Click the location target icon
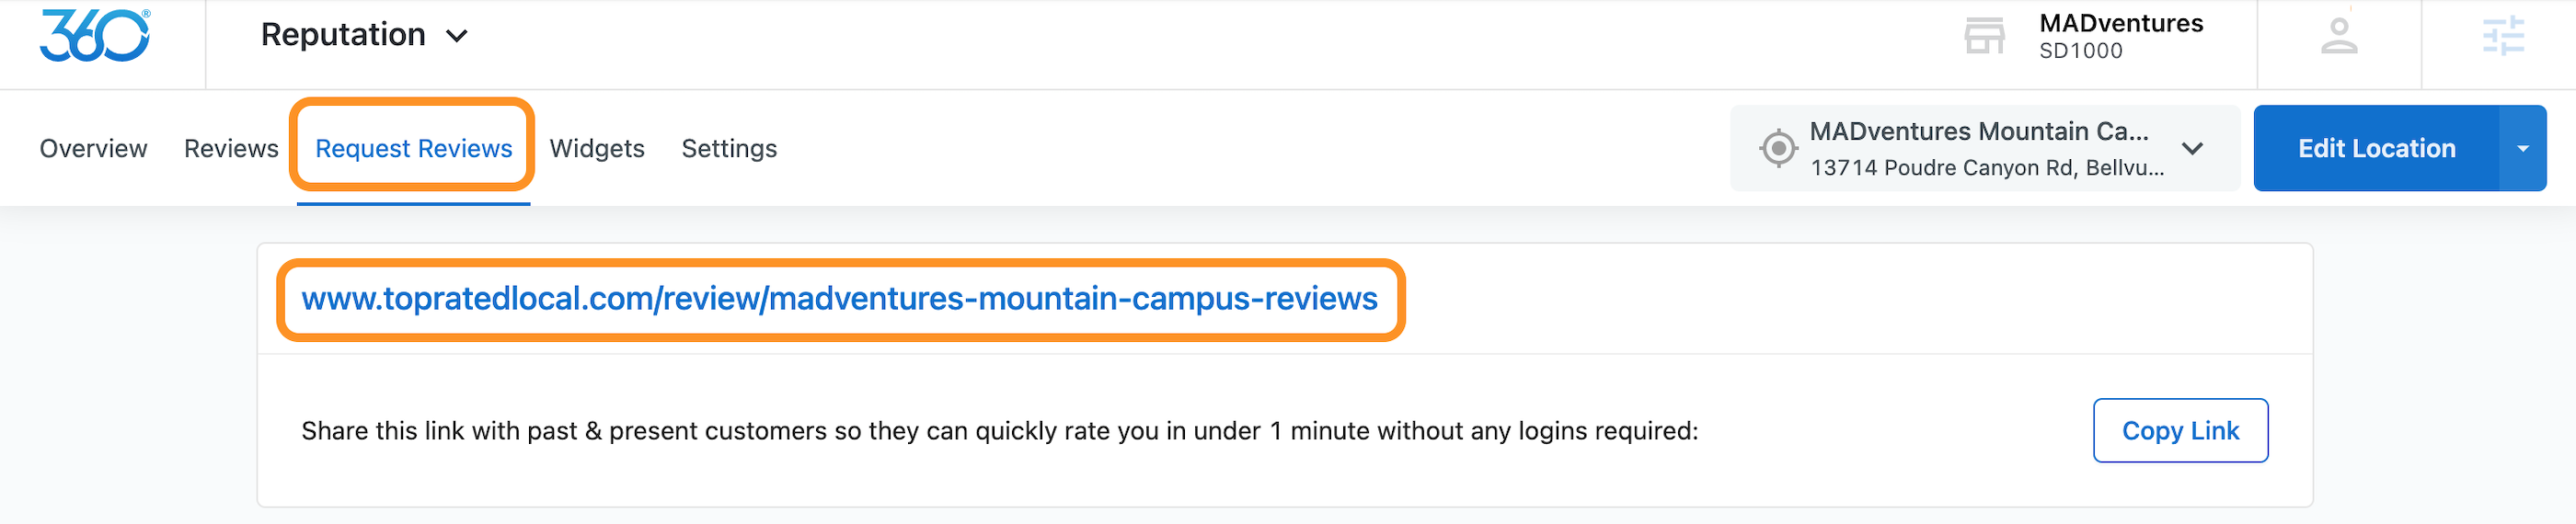Viewport: 2576px width, 524px height. click(1778, 149)
